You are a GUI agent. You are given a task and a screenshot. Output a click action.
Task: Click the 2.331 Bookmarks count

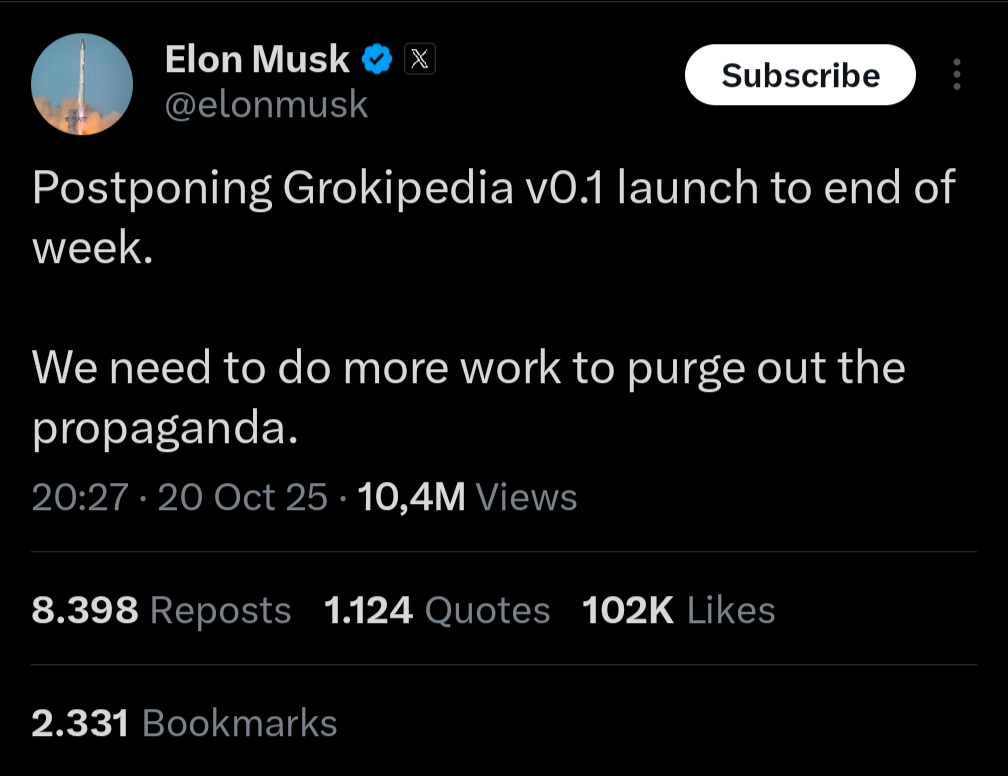point(184,723)
